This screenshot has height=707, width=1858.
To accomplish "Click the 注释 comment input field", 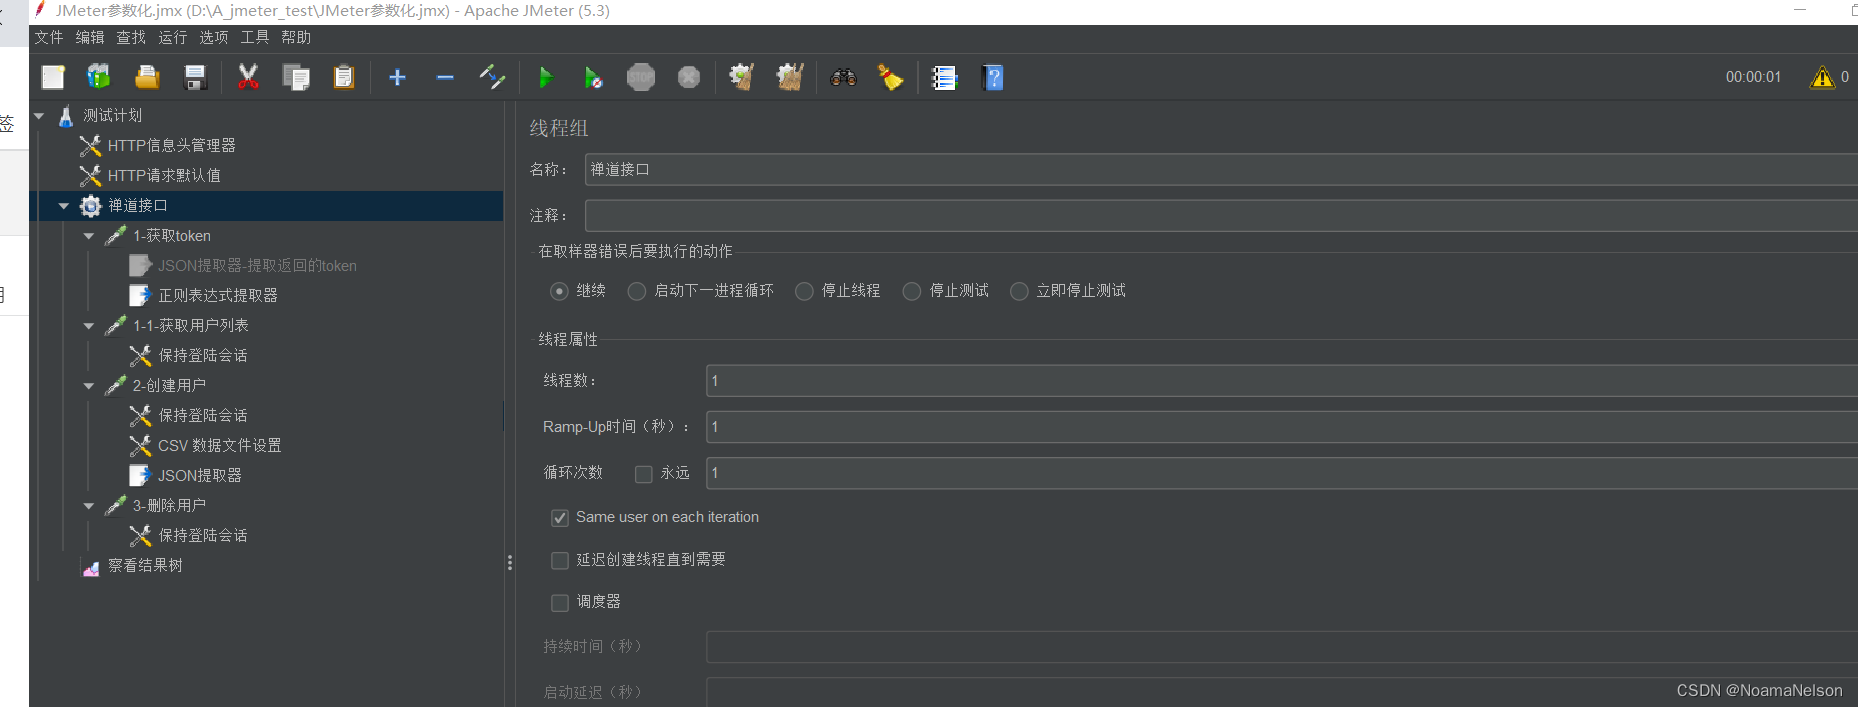I will [x=1221, y=215].
